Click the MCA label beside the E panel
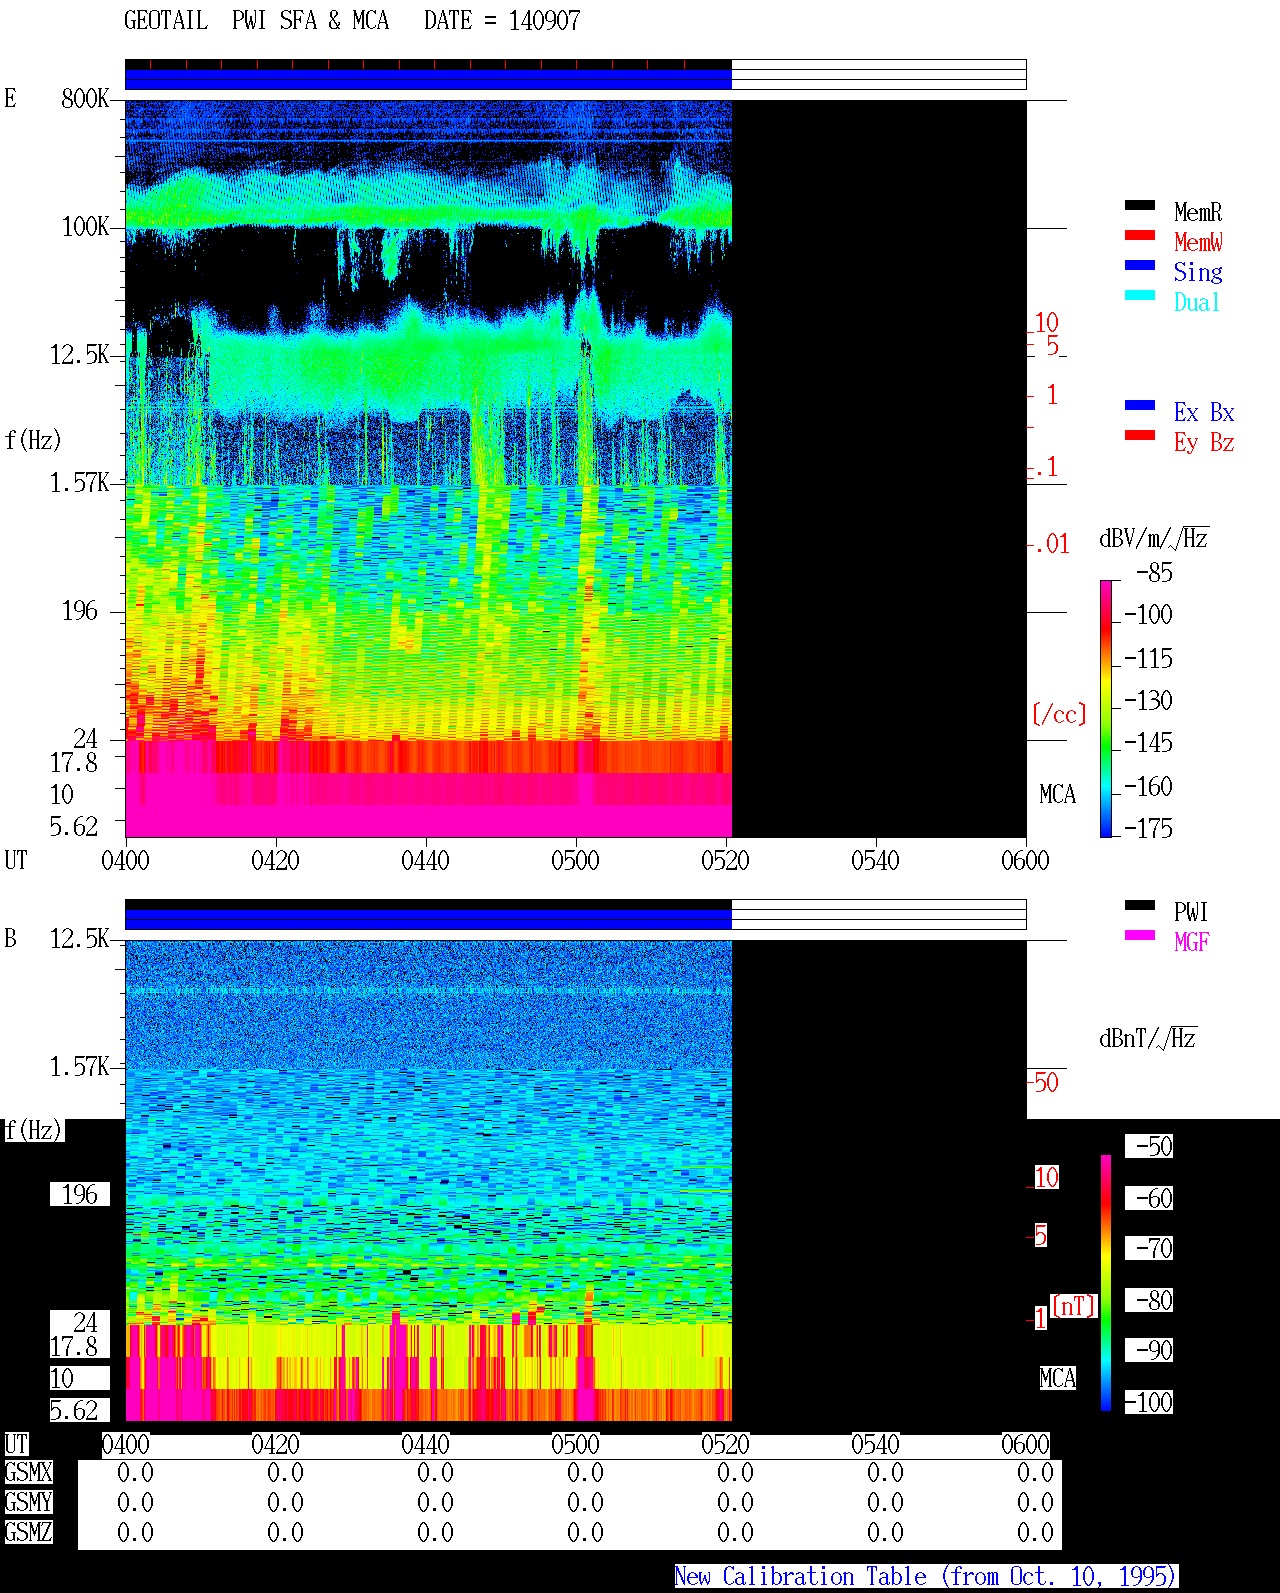 (1057, 794)
